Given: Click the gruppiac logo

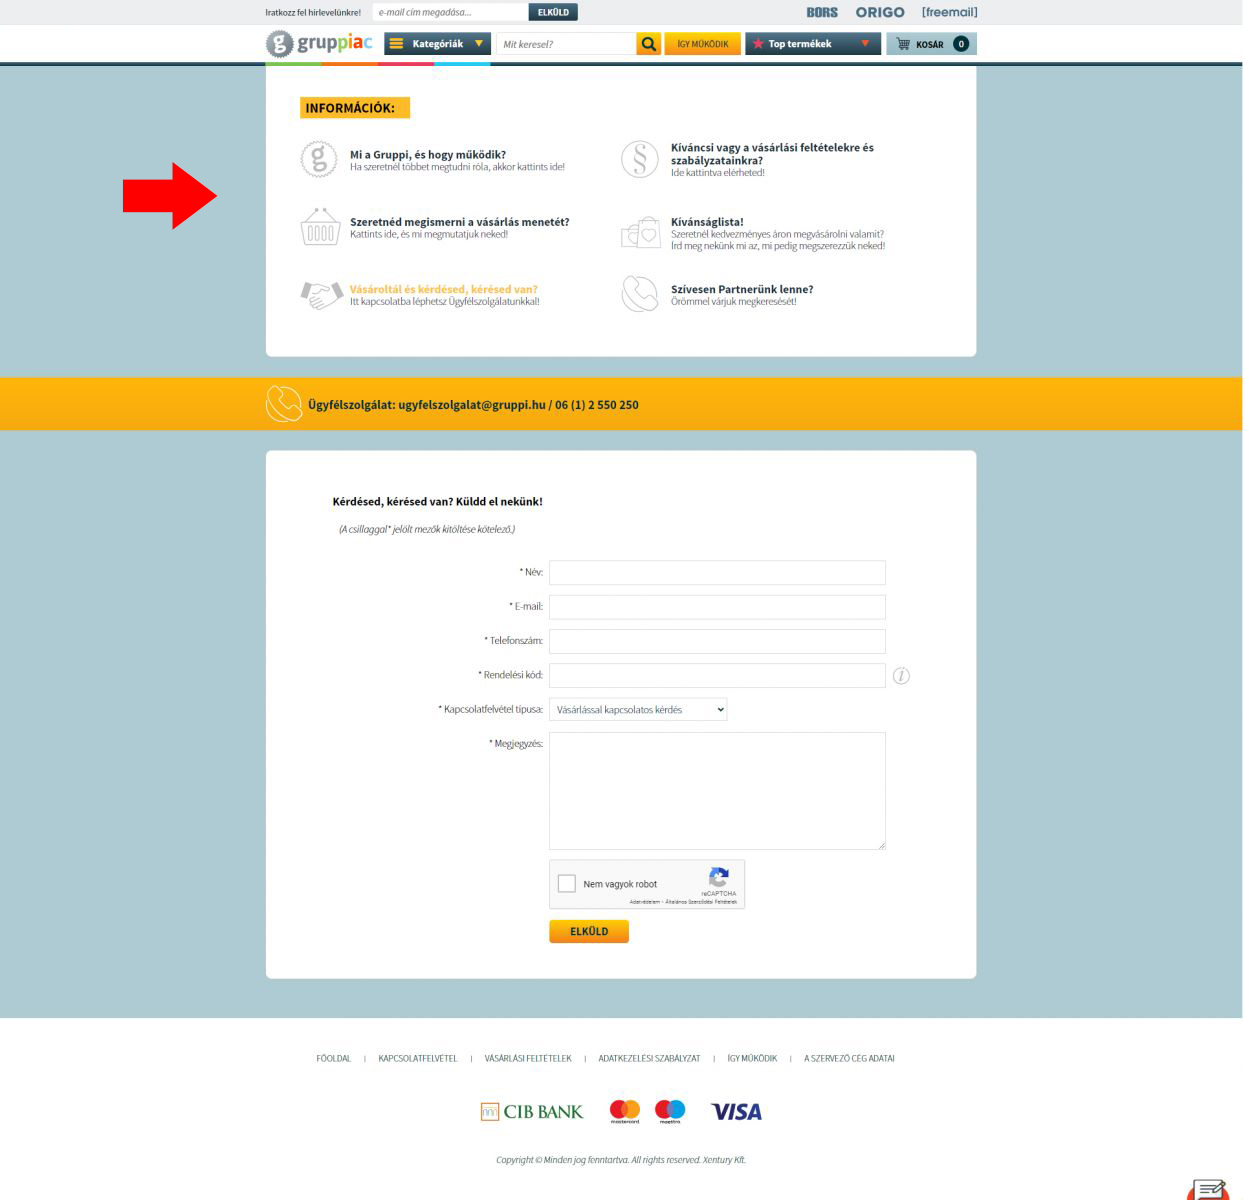Looking at the screenshot, I should (x=319, y=44).
